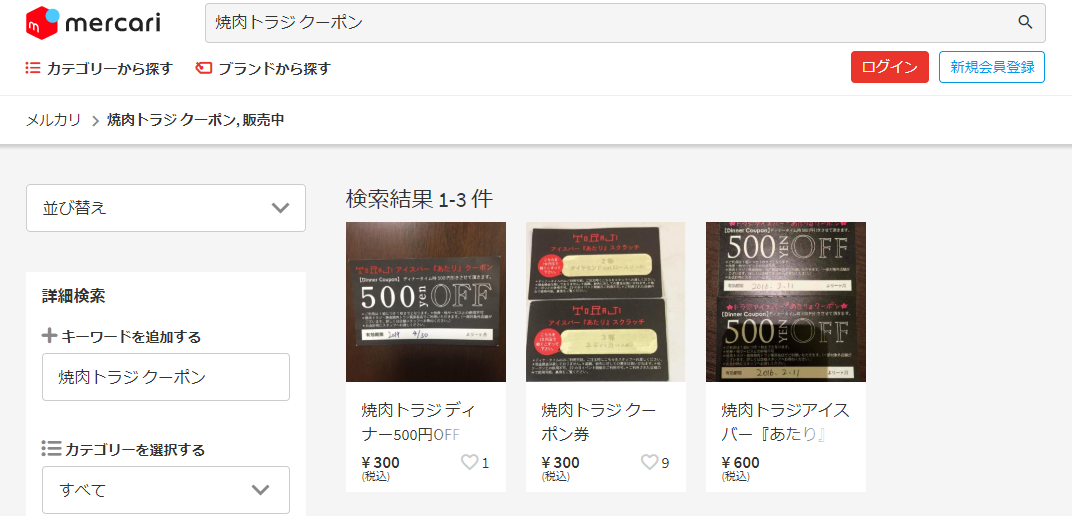Like the 焼肉トラジ クーポン券 item heart

point(649,463)
